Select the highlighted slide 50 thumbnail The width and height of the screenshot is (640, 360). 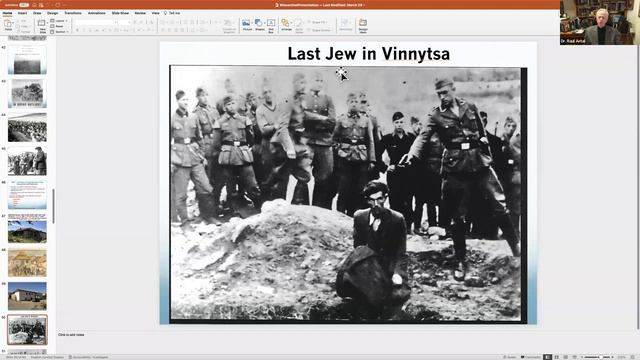click(27, 330)
